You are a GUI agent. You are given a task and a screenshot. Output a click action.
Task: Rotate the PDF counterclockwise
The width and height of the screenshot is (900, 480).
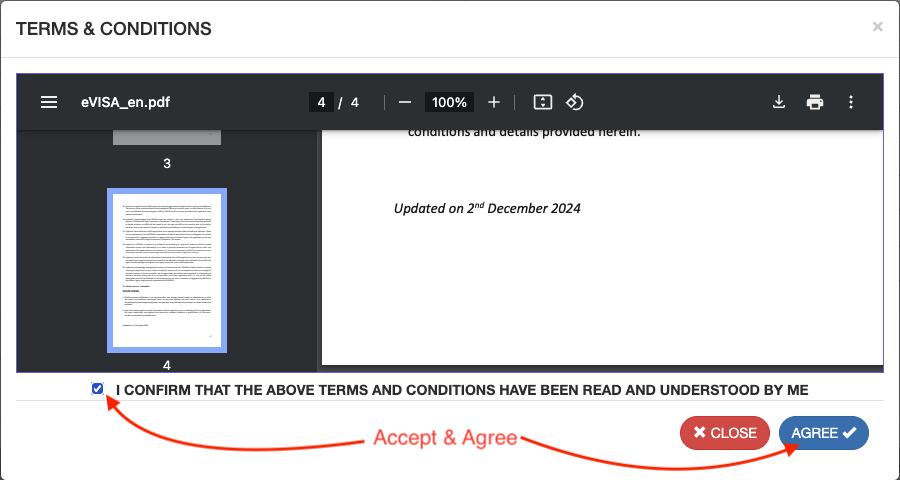click(x=575, y=102)
